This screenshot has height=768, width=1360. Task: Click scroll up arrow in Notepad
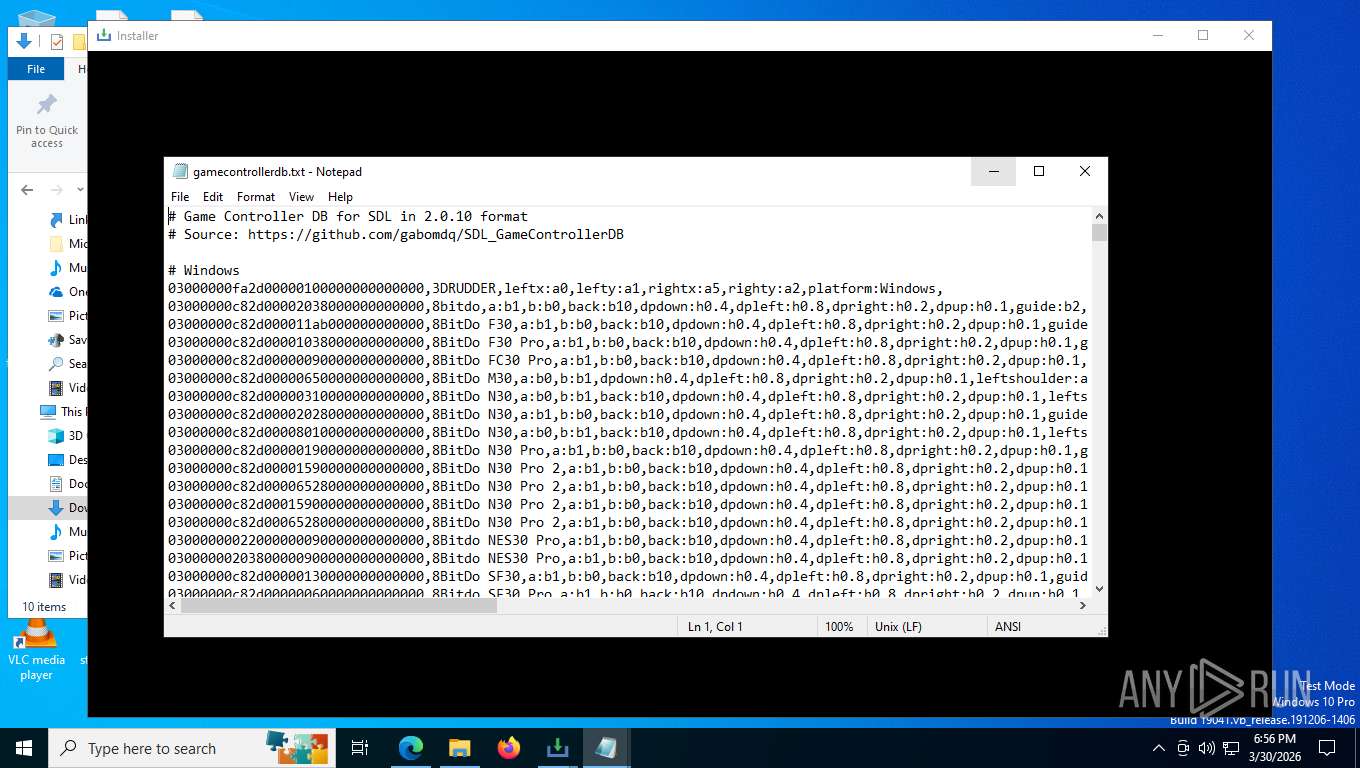click(x=1099, y=216)
